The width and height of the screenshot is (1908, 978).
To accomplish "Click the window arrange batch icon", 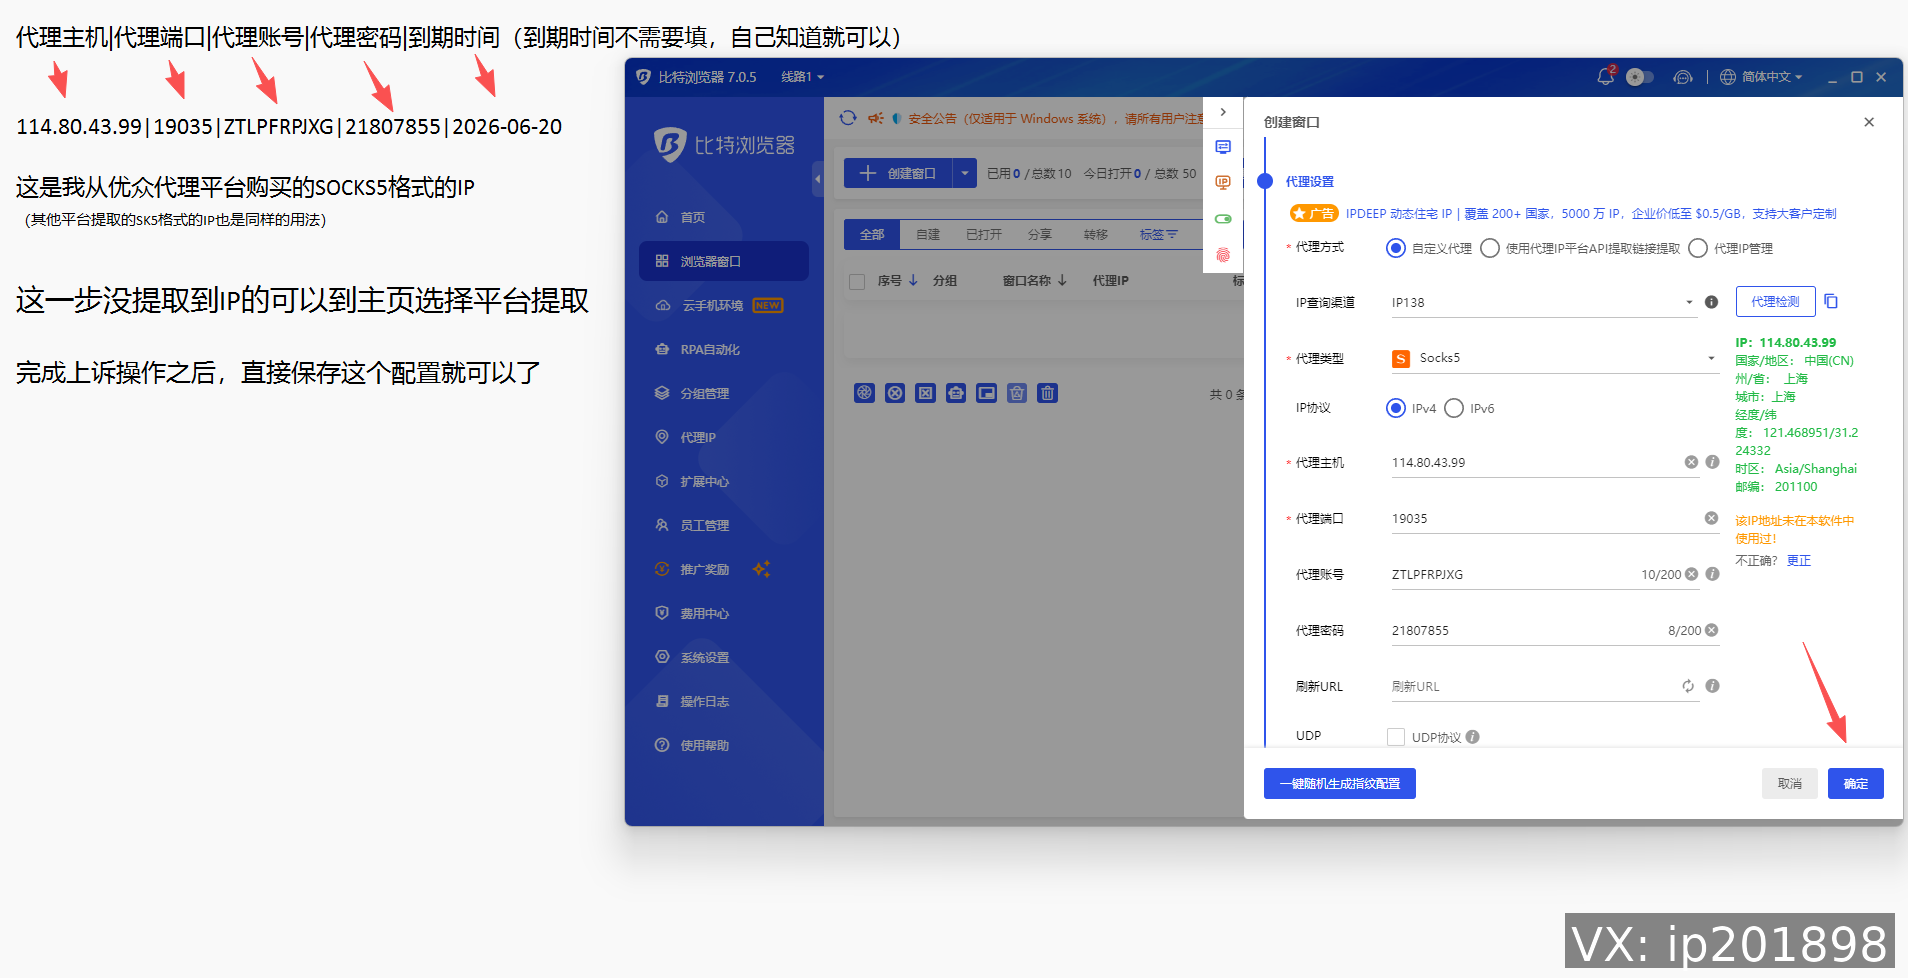I will (x=987, y=393).
